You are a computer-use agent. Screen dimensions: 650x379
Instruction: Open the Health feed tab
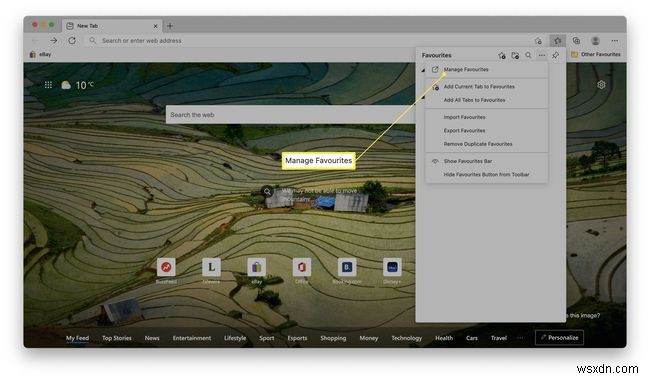[444, 338]
